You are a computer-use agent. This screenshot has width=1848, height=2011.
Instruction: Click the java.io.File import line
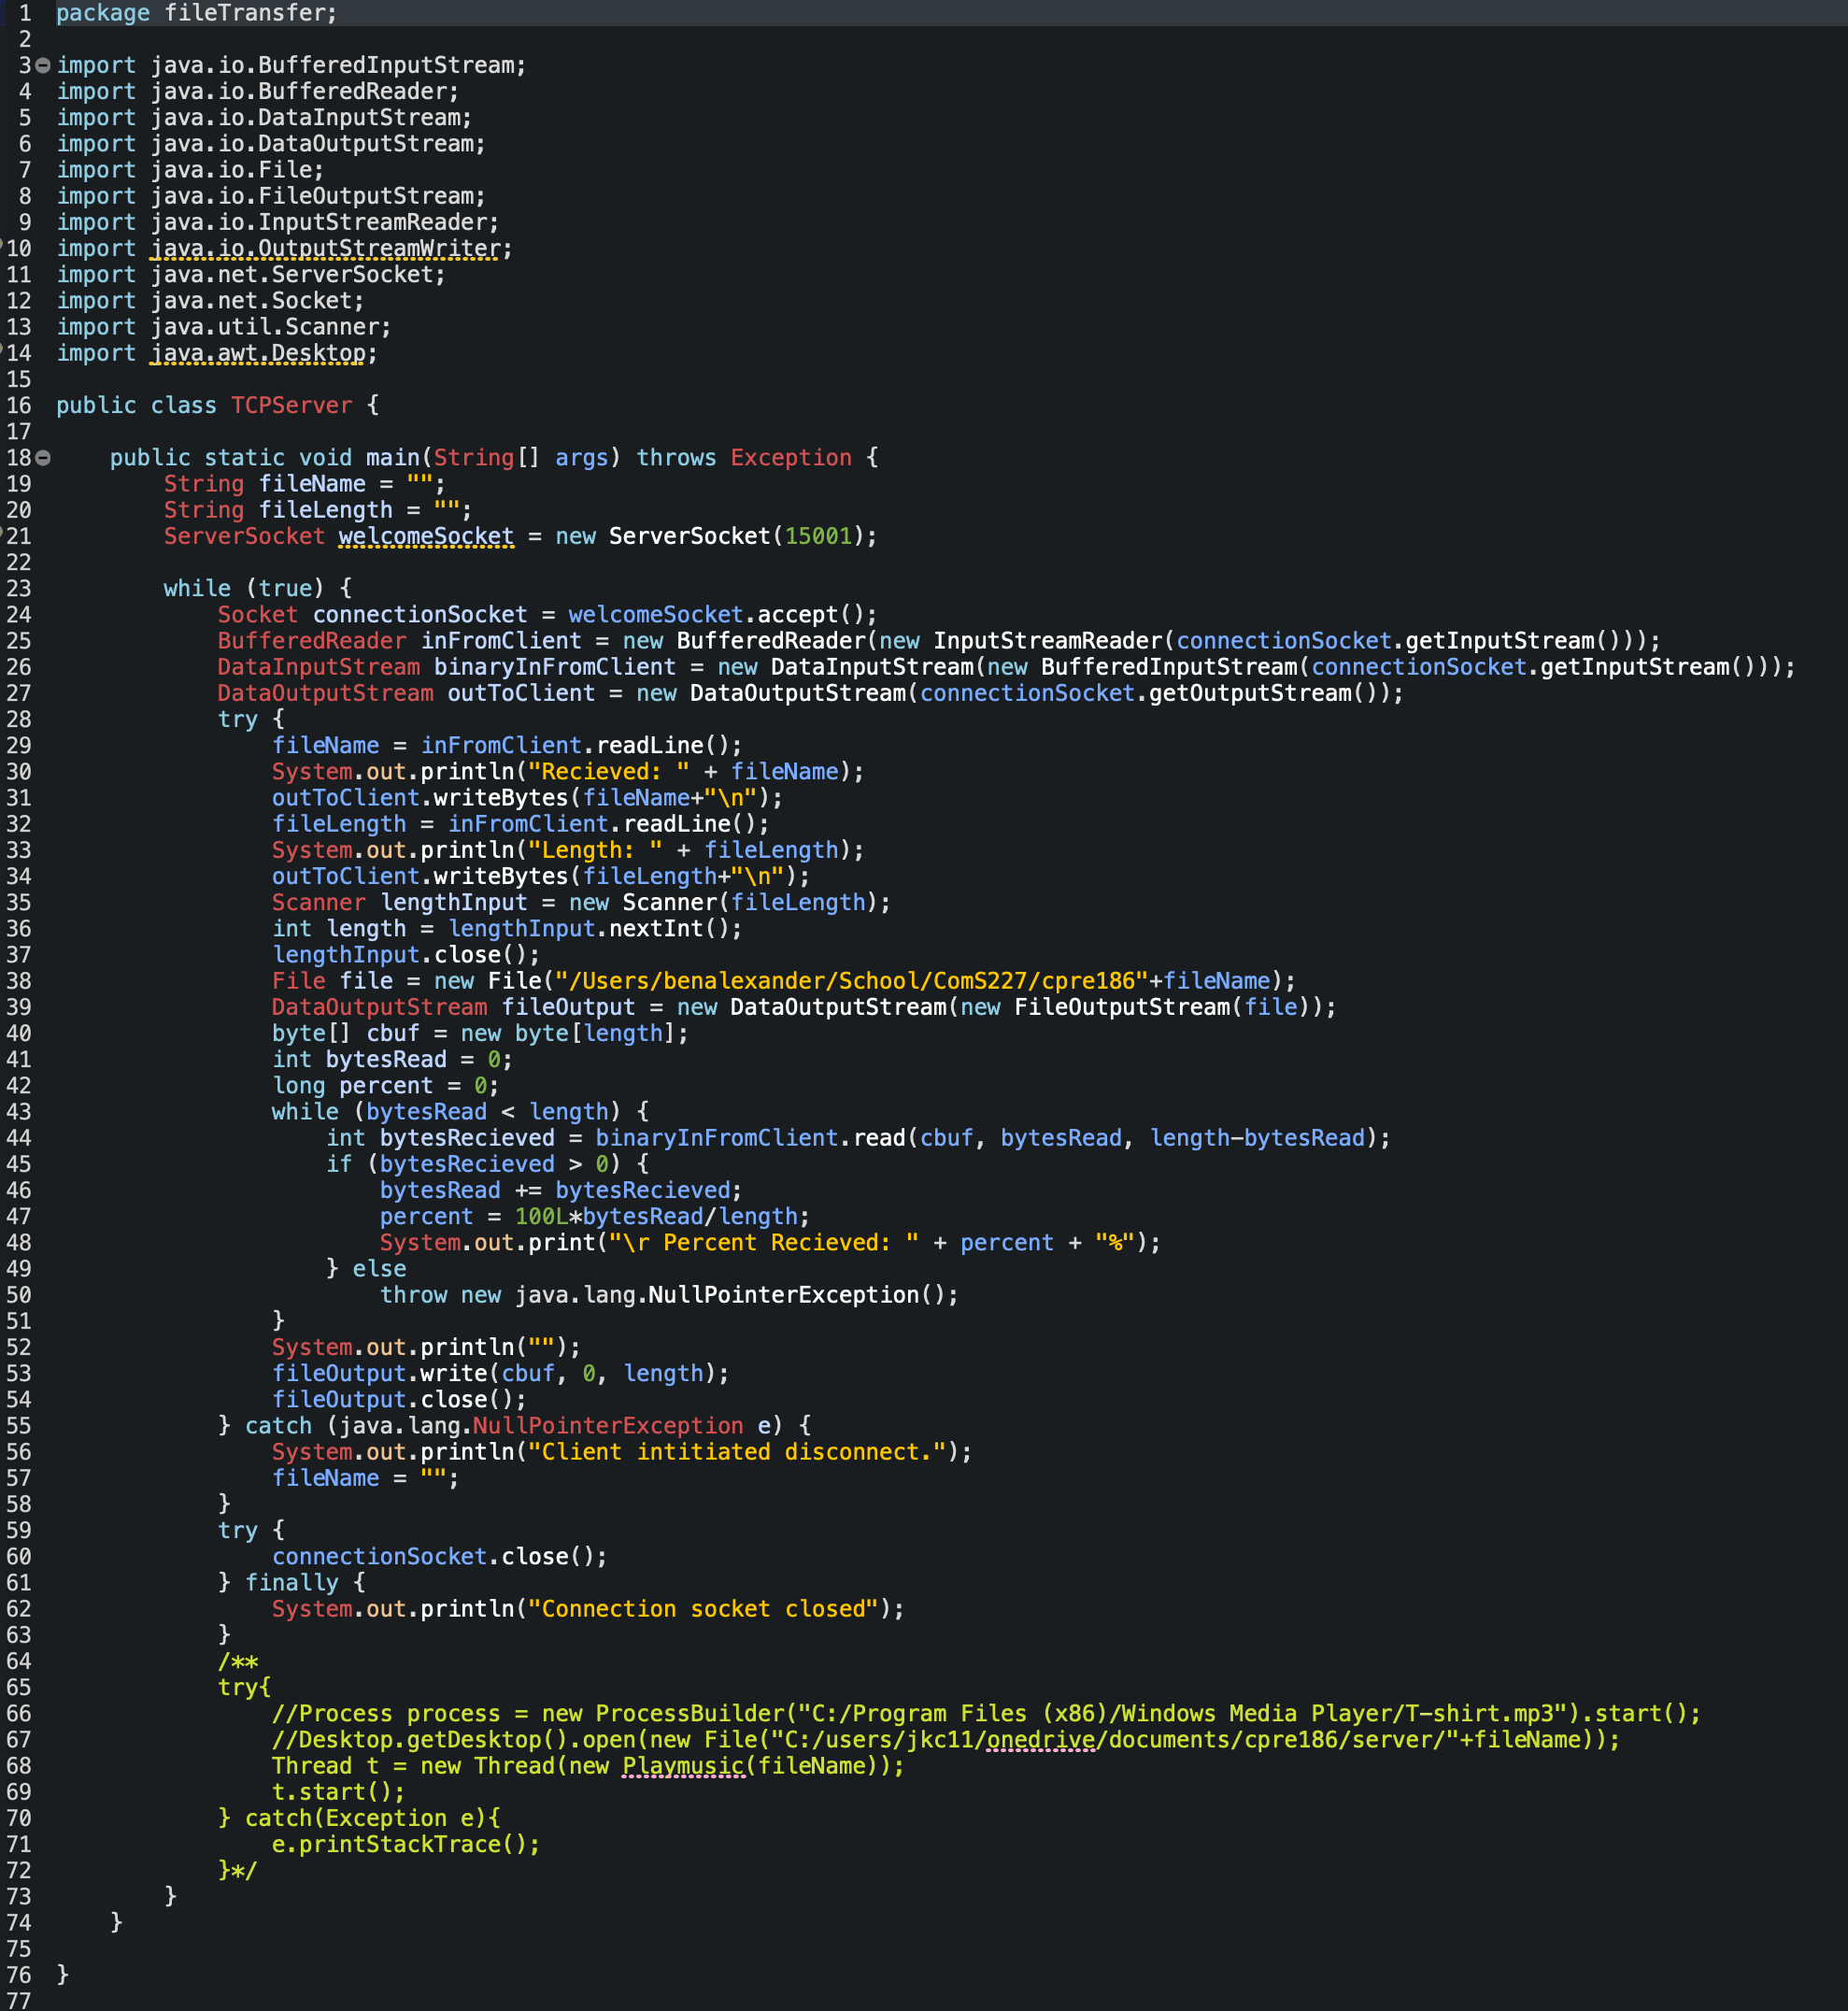(x=190, y=170)
